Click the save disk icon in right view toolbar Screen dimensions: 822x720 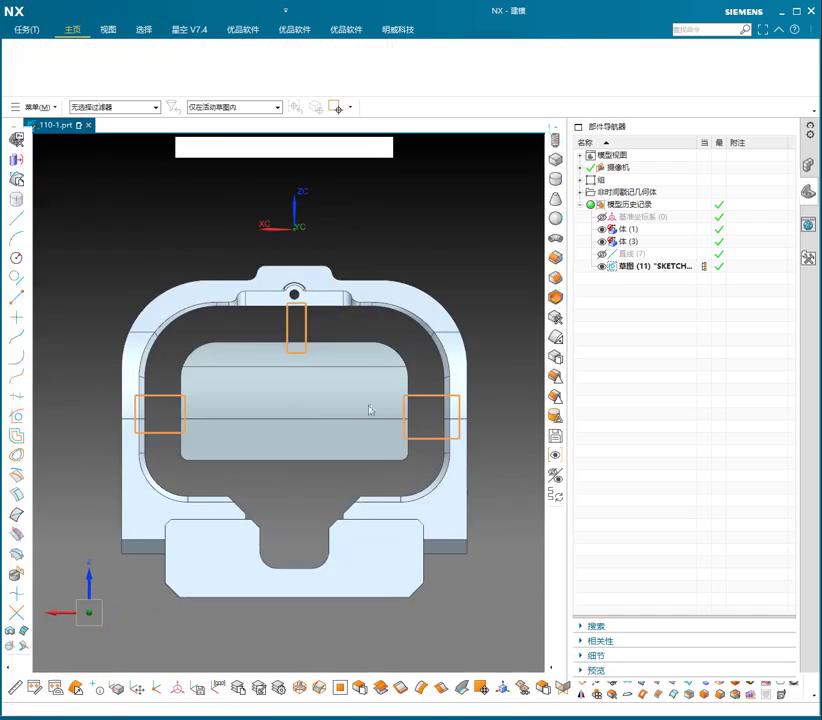pos(556,436)
